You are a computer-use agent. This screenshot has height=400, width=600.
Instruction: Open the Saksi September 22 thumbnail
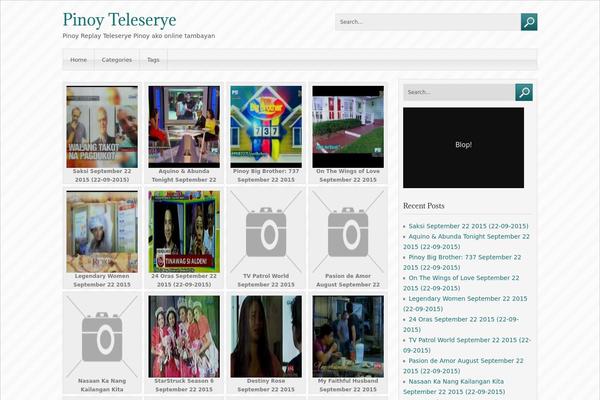102,127
